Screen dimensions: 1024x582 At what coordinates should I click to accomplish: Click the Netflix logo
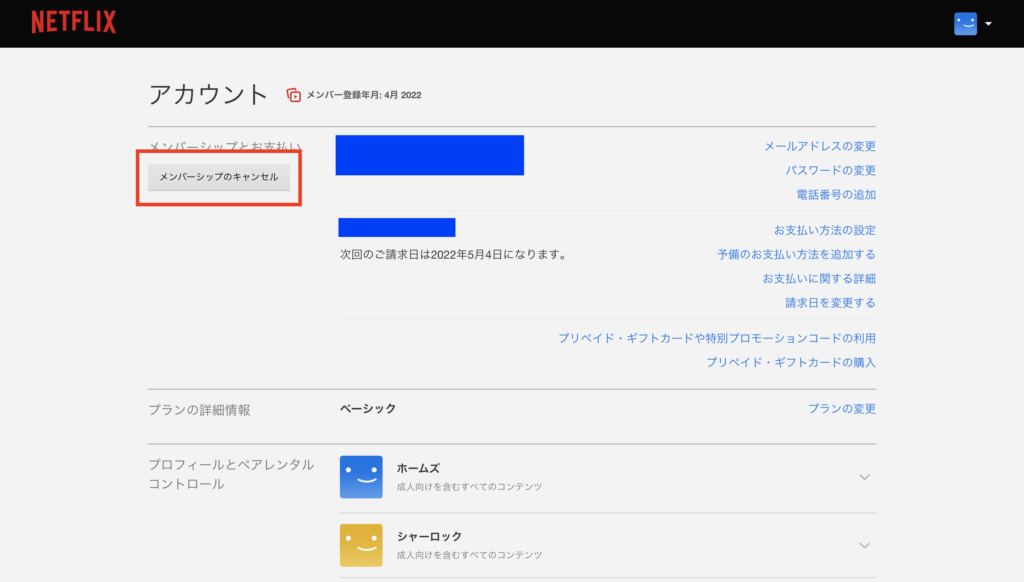[74, 22]
